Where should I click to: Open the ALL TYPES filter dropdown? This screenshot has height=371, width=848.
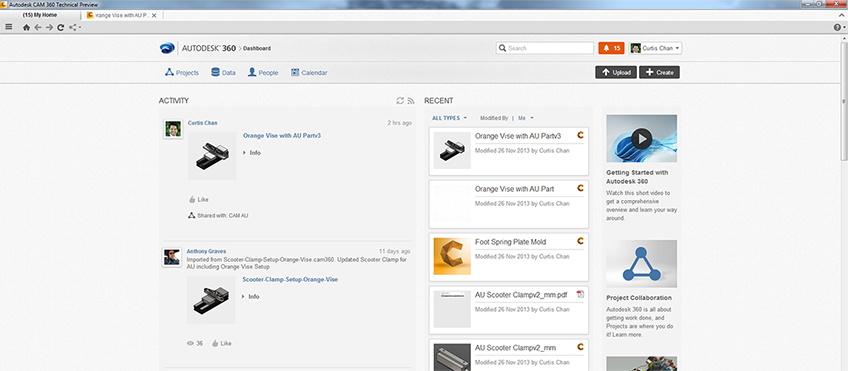(x=449, y=118)
